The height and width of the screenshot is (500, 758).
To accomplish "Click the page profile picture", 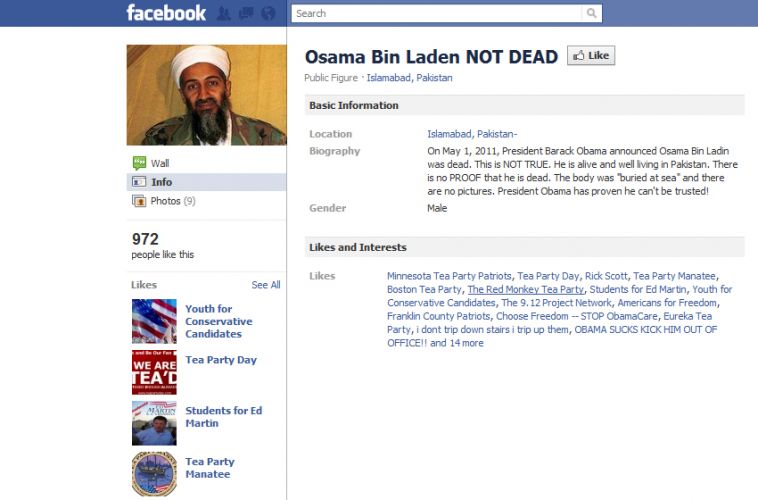I will pyautogui.click(x=206, y=95).
